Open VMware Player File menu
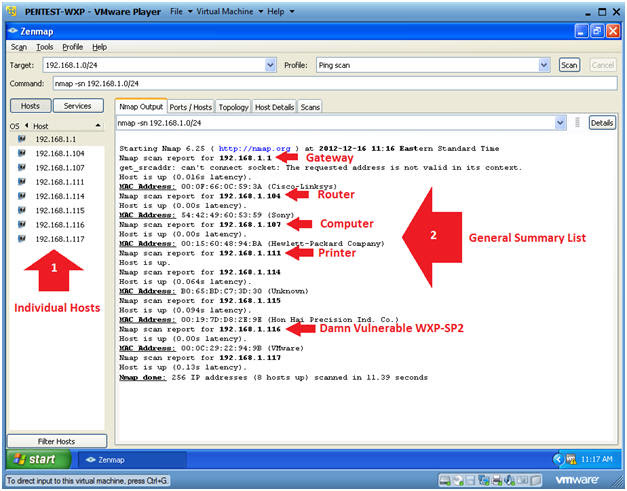The height and width of the screenshot is (491, 627). click(x=181, y=12)
